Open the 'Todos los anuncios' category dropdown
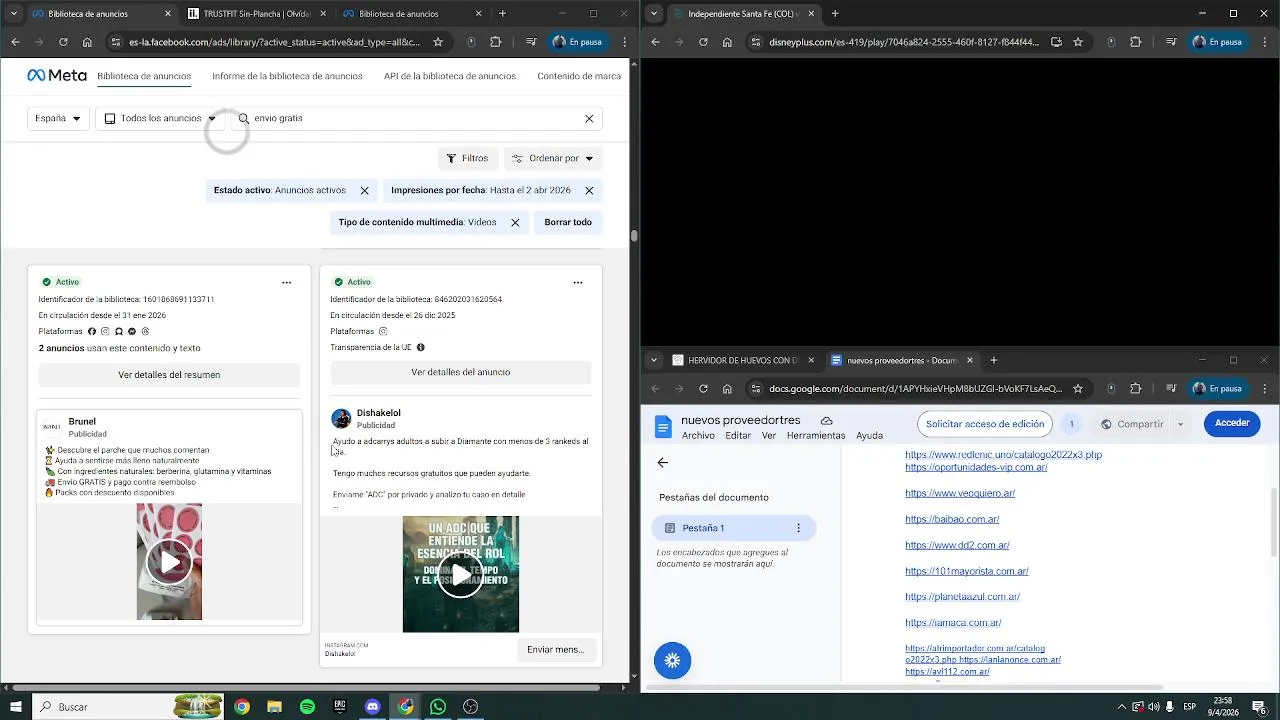1280x720 pixels. click(161, 118)
